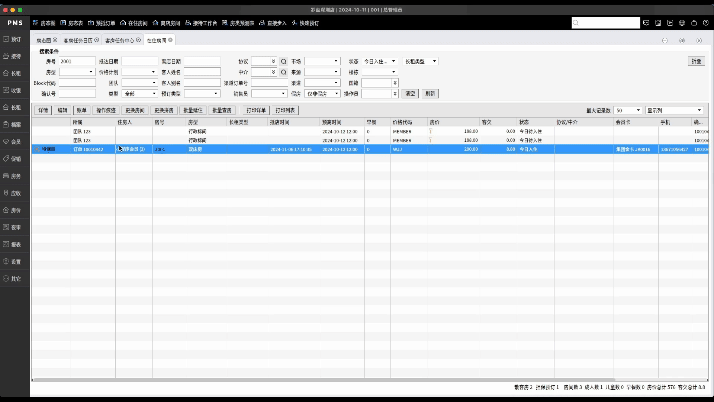Click the 刷新 button
The height and width of the screenshot is (402, 714).
pyautogui.click(x=430, y=93)
